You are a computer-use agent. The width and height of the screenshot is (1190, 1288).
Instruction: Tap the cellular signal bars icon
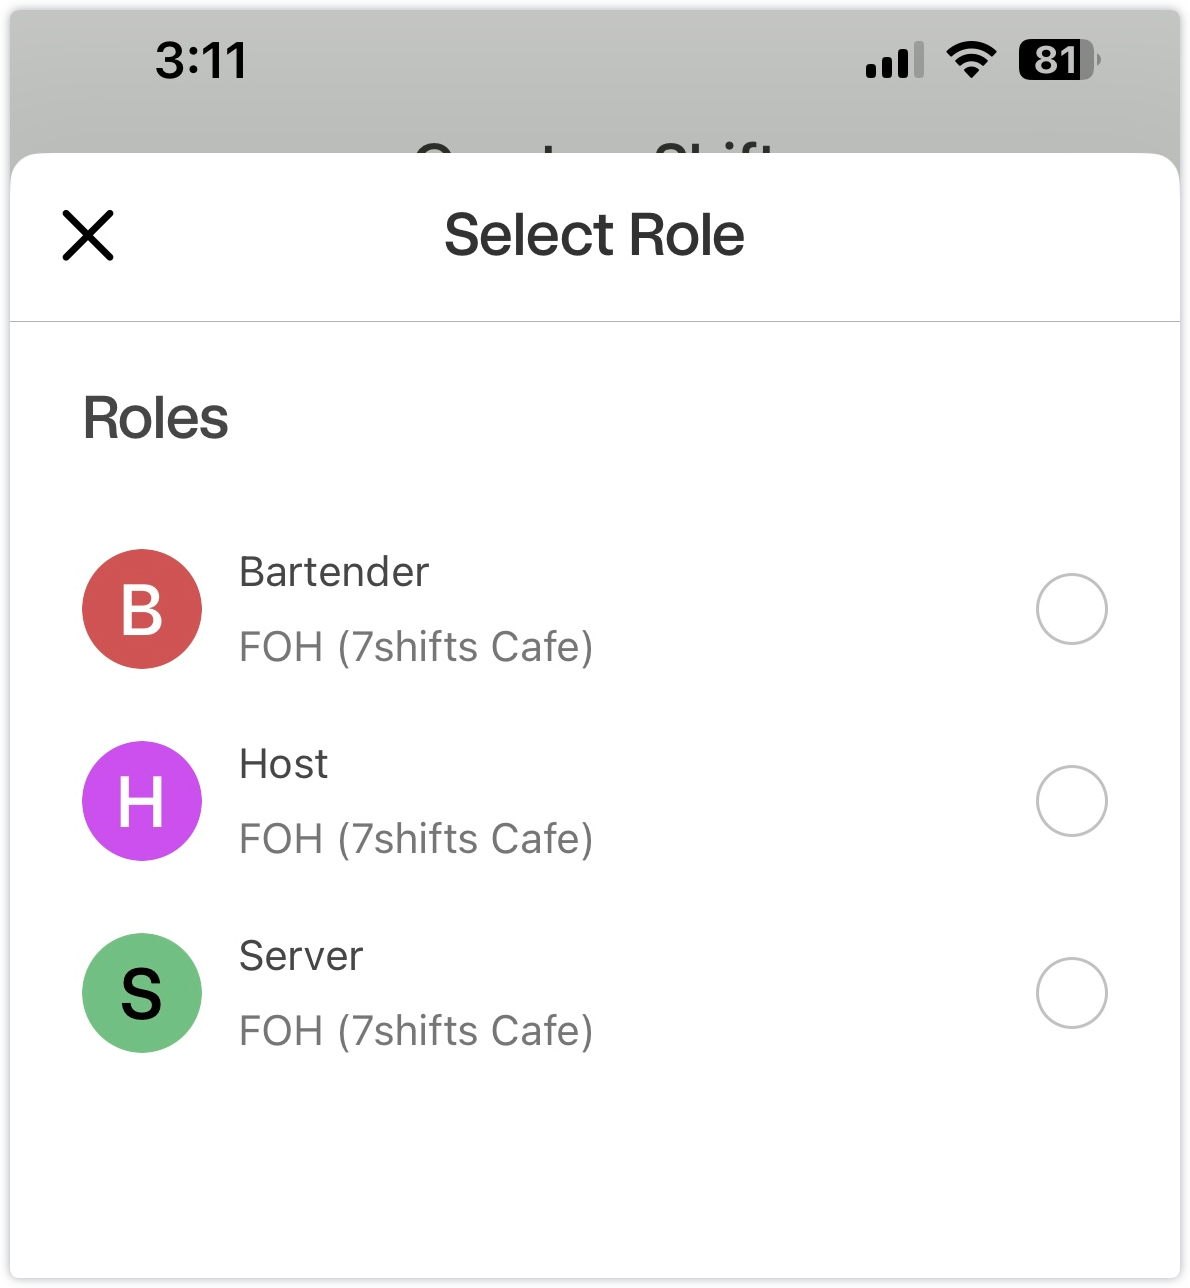pos(894,61)
